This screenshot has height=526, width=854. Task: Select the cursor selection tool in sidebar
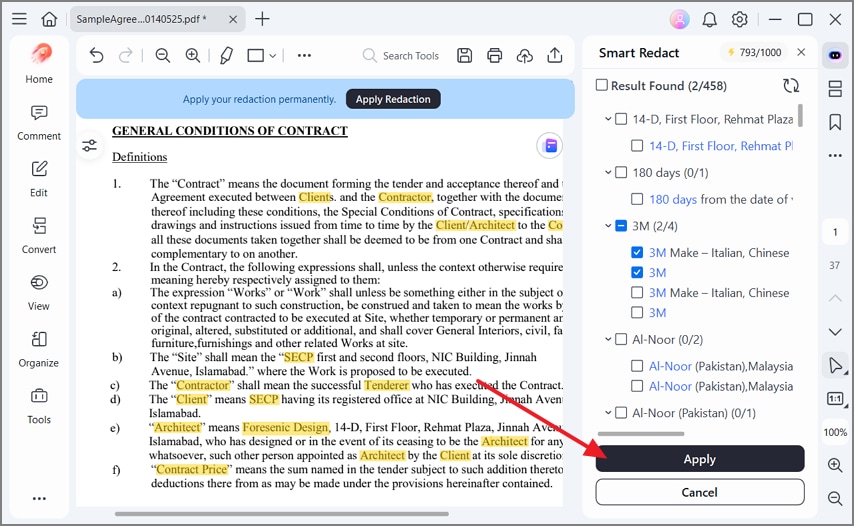(835, 365)
